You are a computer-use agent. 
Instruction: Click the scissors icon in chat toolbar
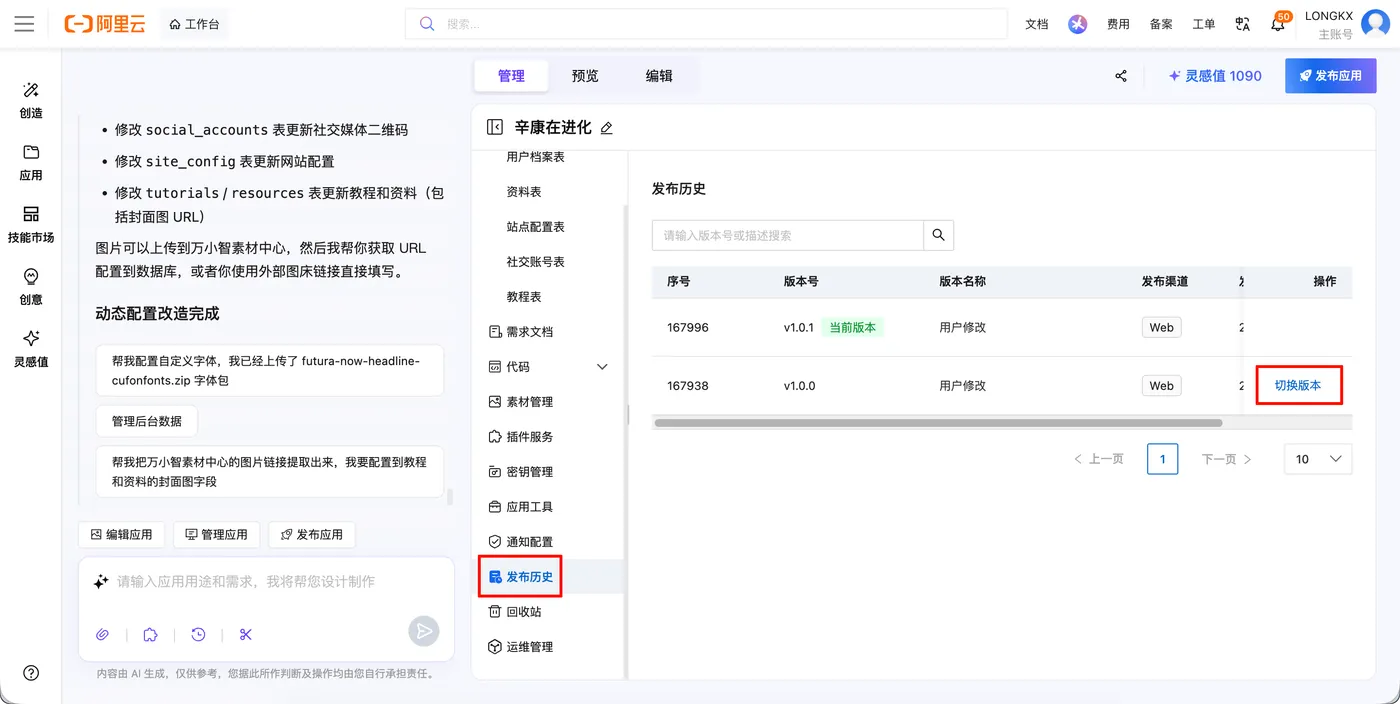pos(246,634)
